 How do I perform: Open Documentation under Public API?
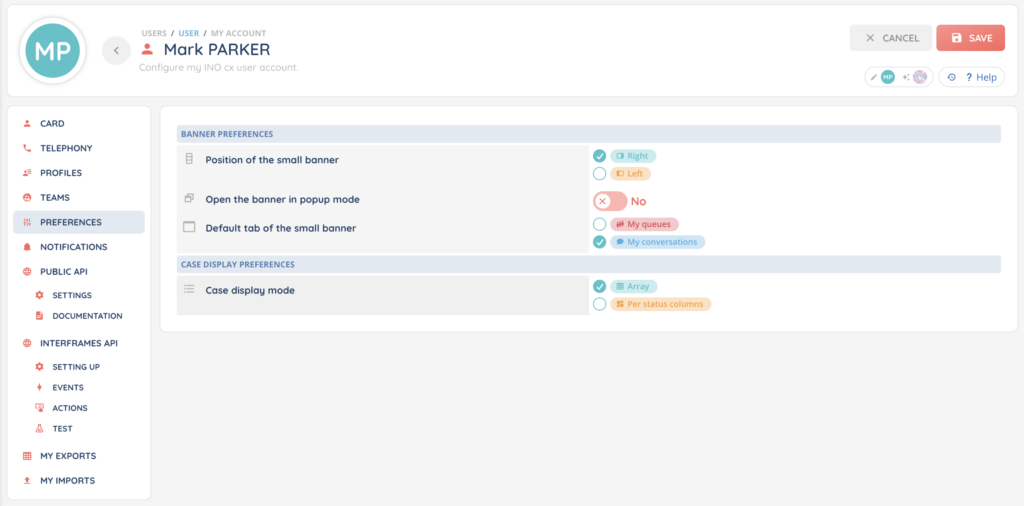[87, 316]
